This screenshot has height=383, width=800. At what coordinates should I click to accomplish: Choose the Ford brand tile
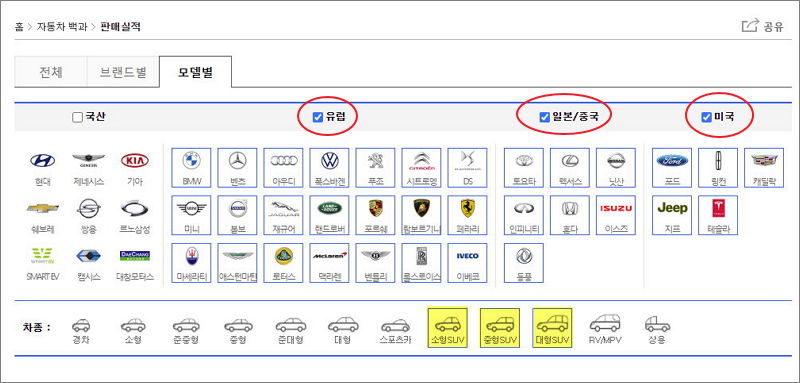point(672,167)
